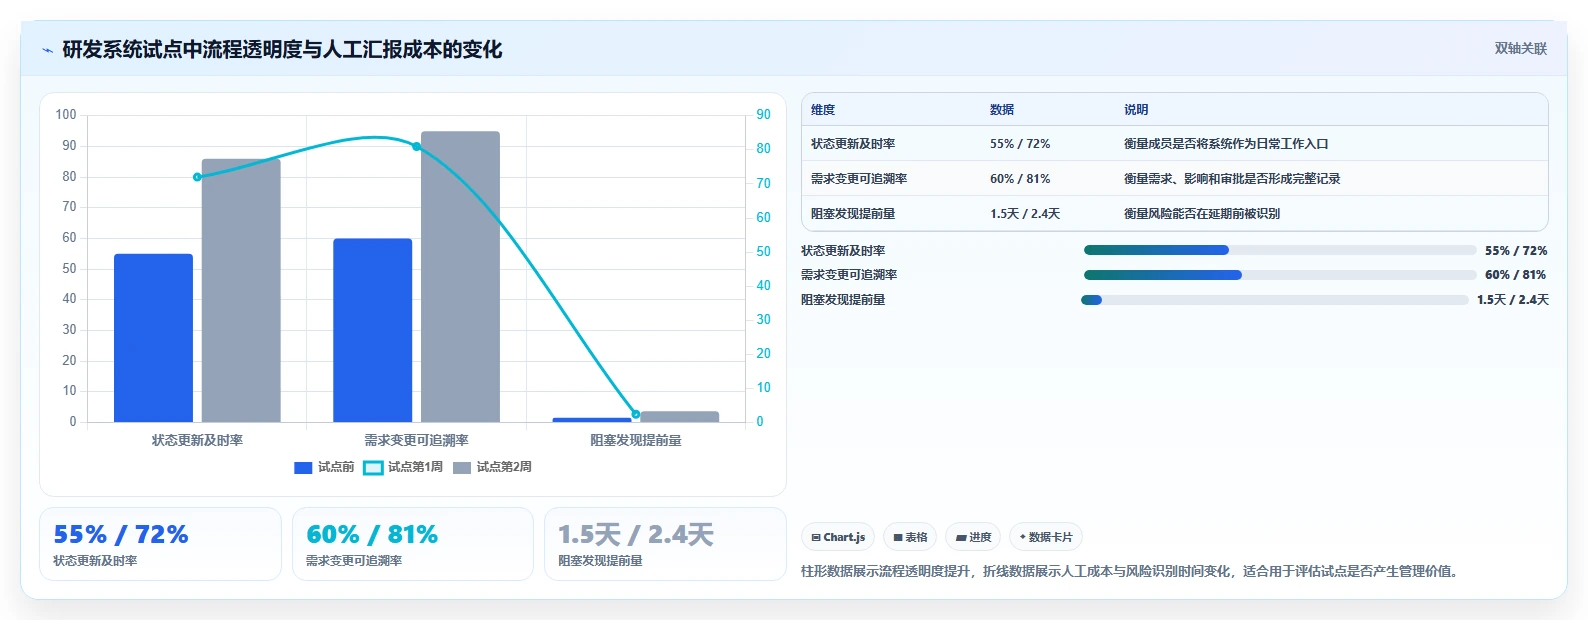1588x620 pixels.
Task: Click the line point above 需求变更可追溯率
Action: [416, 147]
